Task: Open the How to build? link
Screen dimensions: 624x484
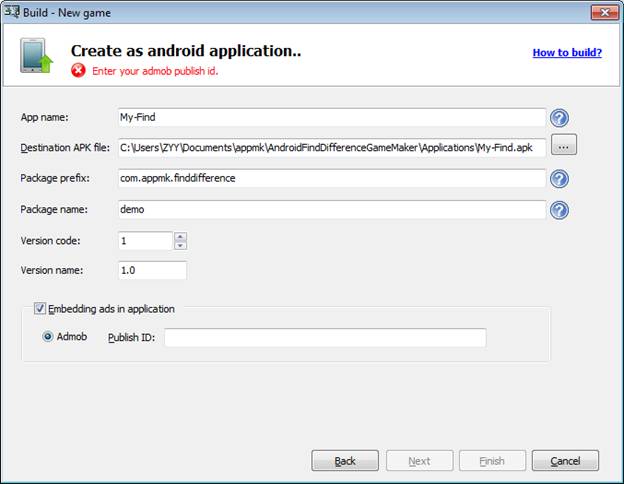Action: [567, 53]
